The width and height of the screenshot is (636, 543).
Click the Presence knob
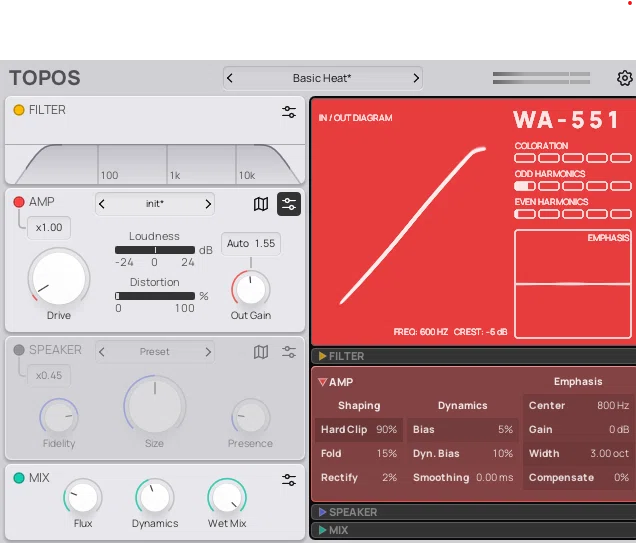(251, 417)
